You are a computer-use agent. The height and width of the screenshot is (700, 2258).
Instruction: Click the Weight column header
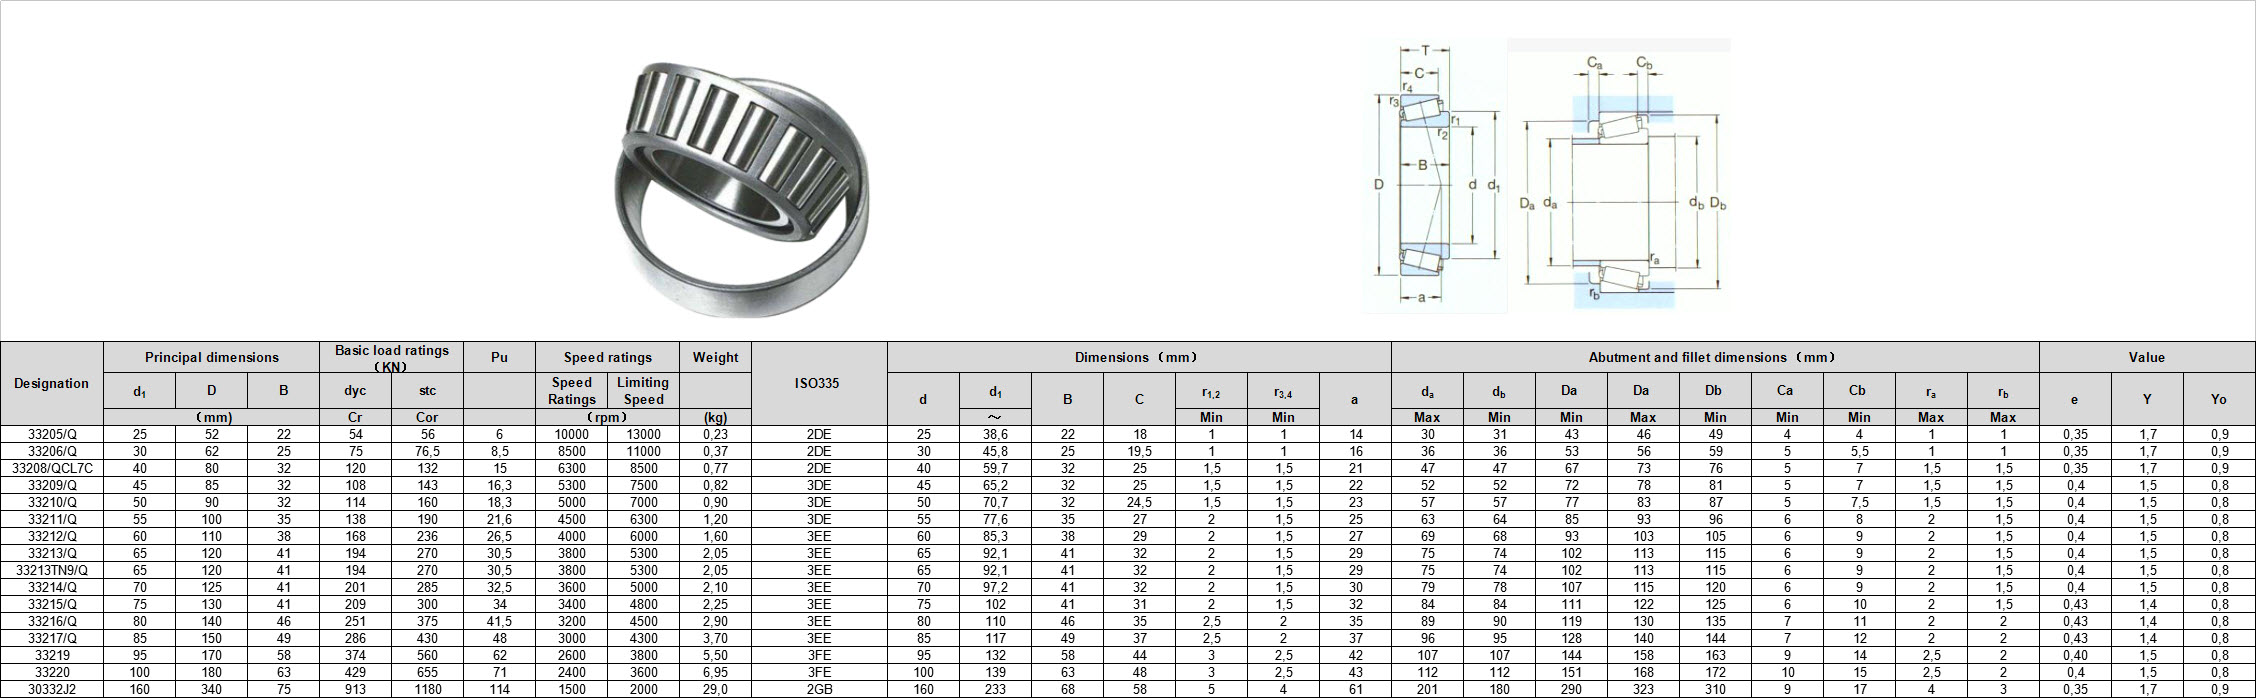(x=715, y=358)
